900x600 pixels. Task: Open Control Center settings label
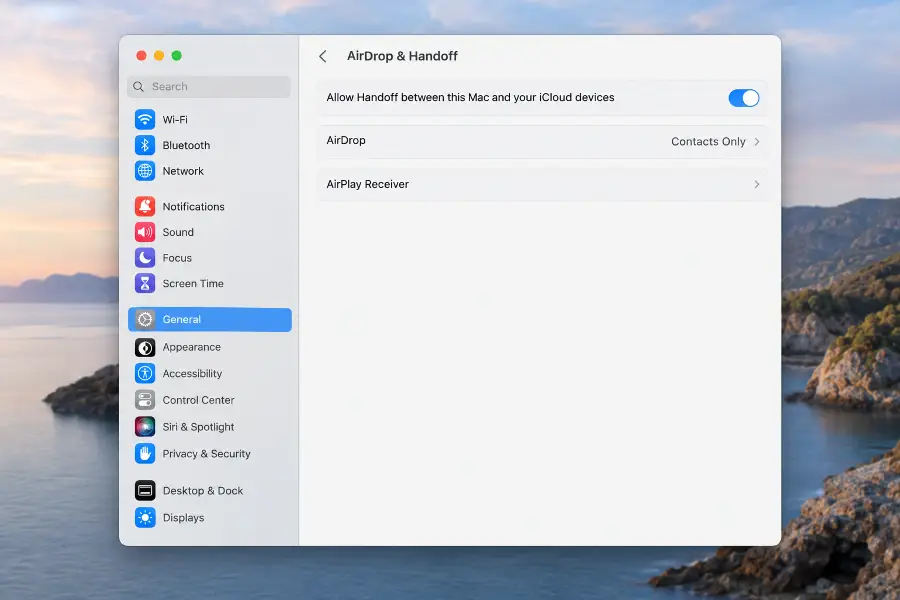click(198, 400)
